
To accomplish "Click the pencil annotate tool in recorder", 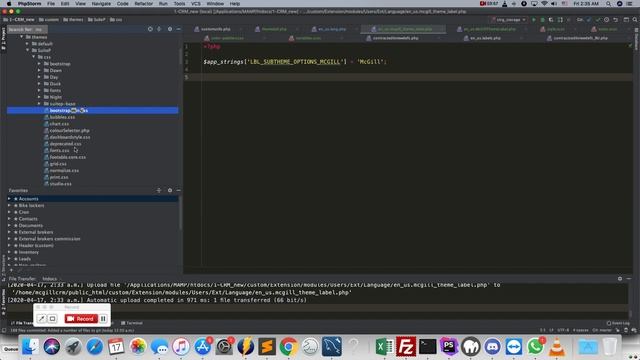I will click(x=41, y=318).
